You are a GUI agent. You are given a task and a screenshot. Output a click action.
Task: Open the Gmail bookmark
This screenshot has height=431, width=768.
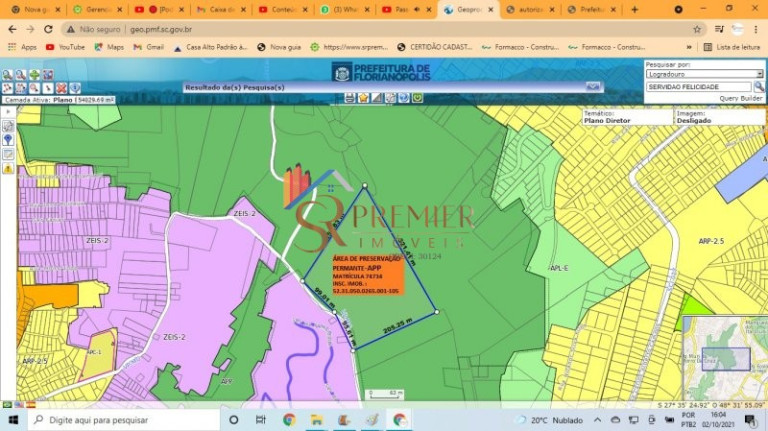coord(149,47)
